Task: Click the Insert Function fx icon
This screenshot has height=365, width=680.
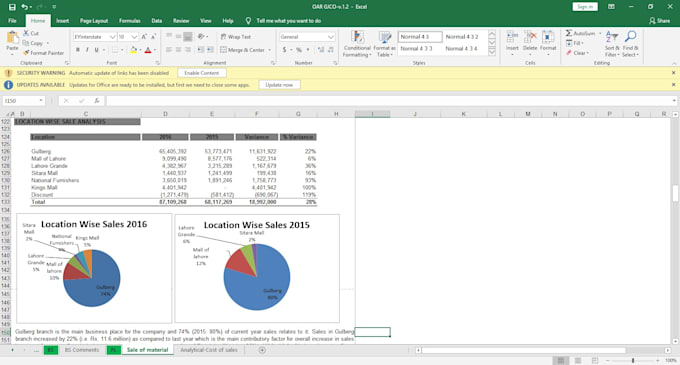Action: pyautogui.click(x=97, y=101)
